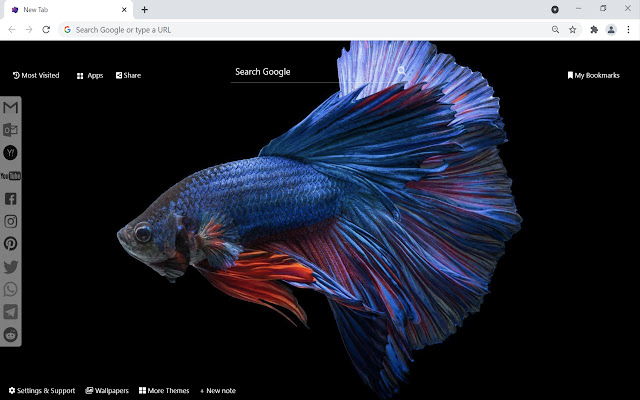Select the New Tab tab

68,10
